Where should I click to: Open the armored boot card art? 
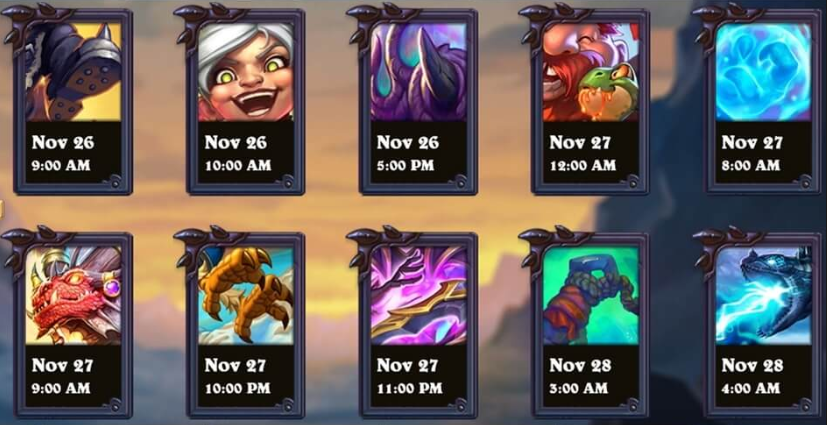(x=73, y=72)
